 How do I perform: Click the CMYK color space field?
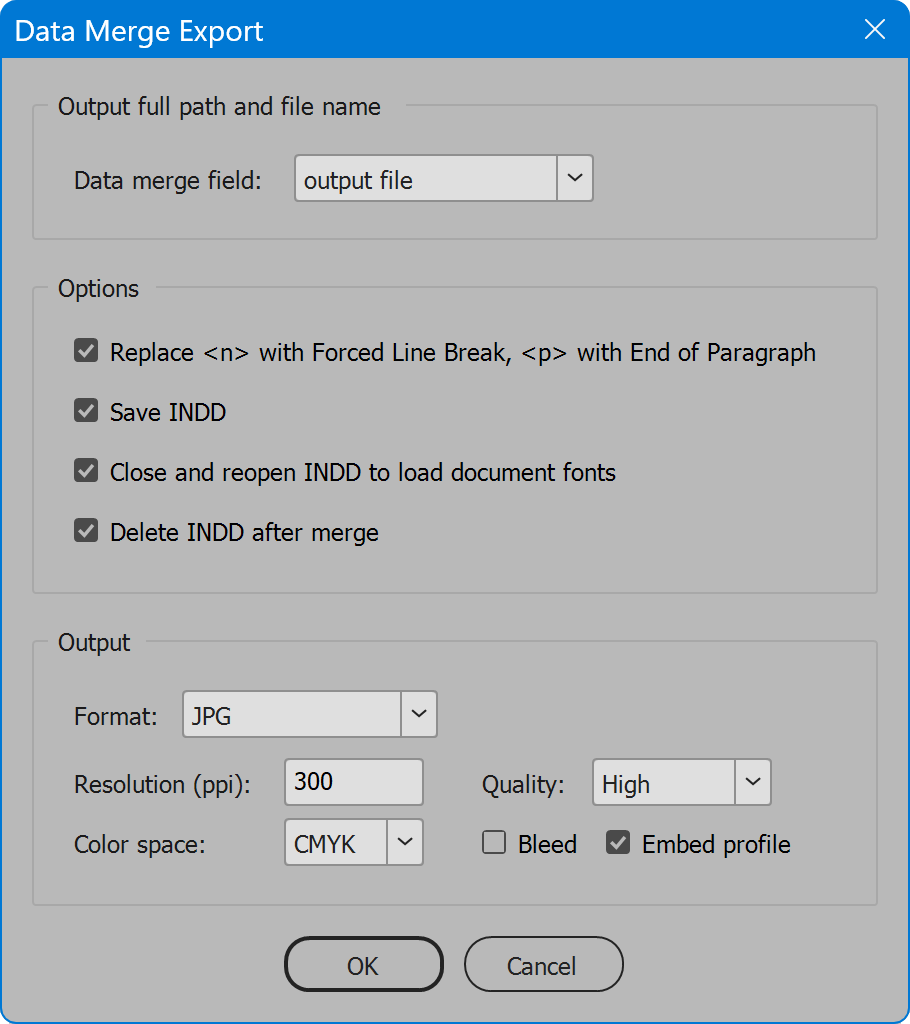pyautogui.click(x=335, y=843)
